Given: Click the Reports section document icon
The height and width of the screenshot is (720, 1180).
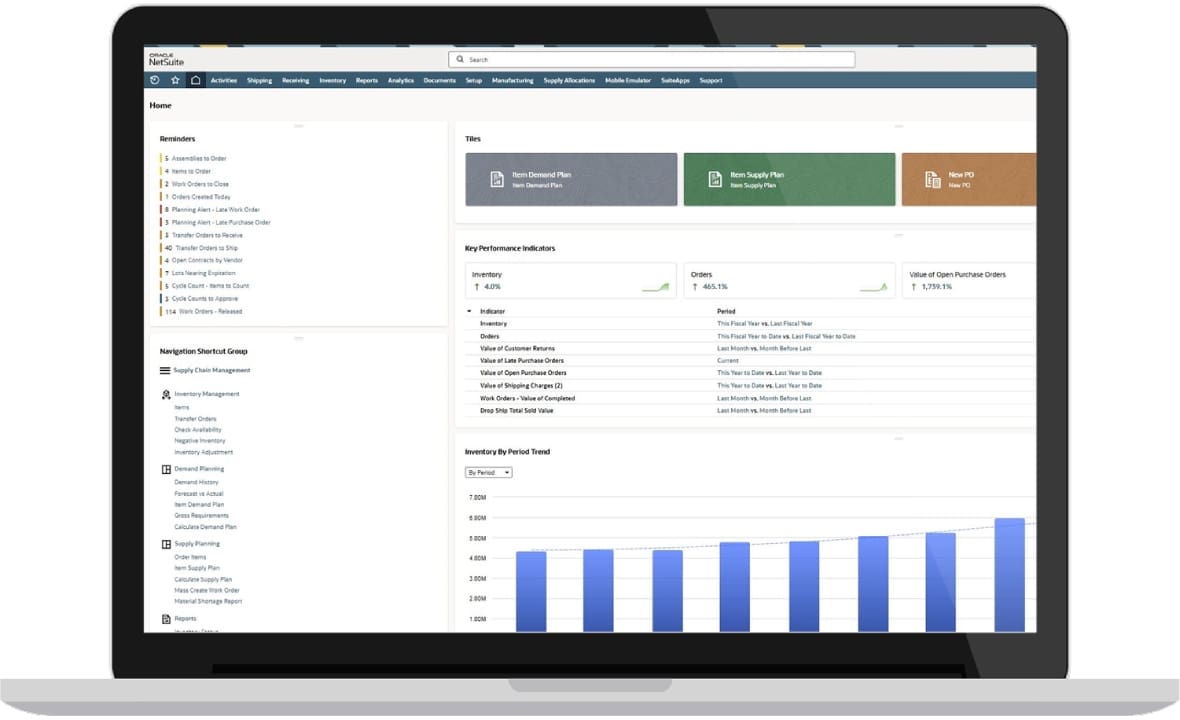Looking at the screenshot, I should [166, 619].
